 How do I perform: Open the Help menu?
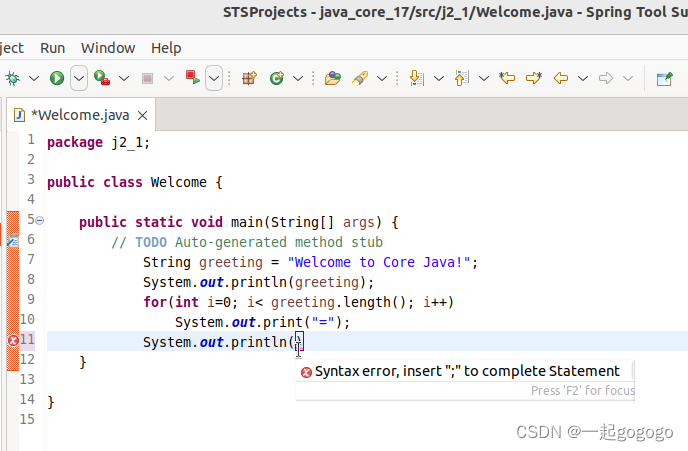click(x=166, y=48)
